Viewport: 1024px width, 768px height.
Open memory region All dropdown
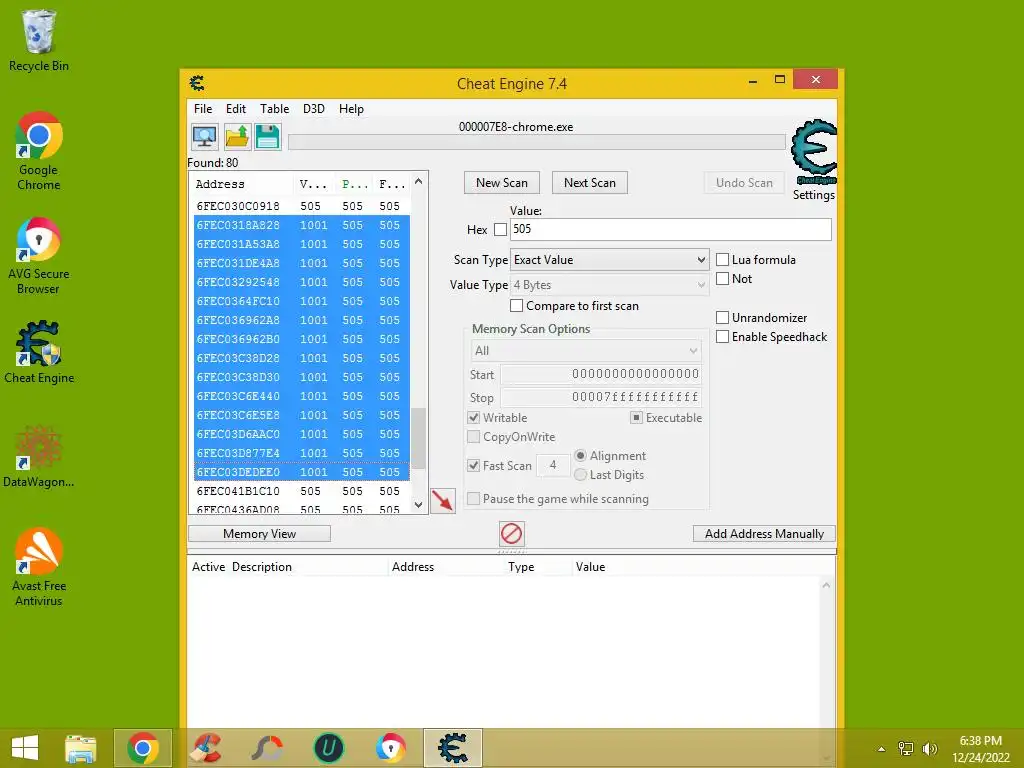(x=586, y=351)
